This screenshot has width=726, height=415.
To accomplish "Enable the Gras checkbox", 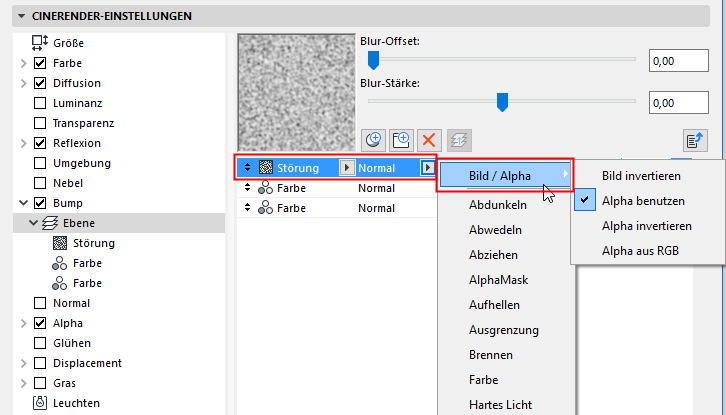I will [x=40, y=383].
